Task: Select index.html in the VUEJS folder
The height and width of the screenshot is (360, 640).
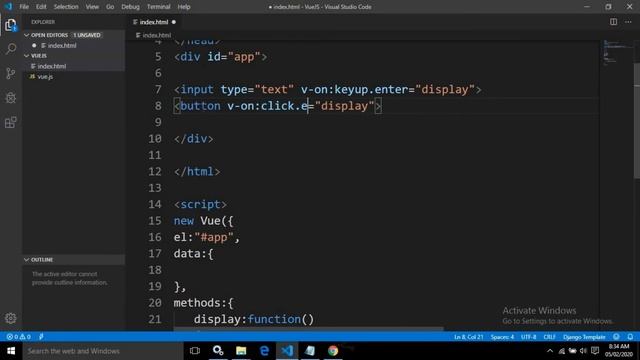Action: (x=51, y=66)
